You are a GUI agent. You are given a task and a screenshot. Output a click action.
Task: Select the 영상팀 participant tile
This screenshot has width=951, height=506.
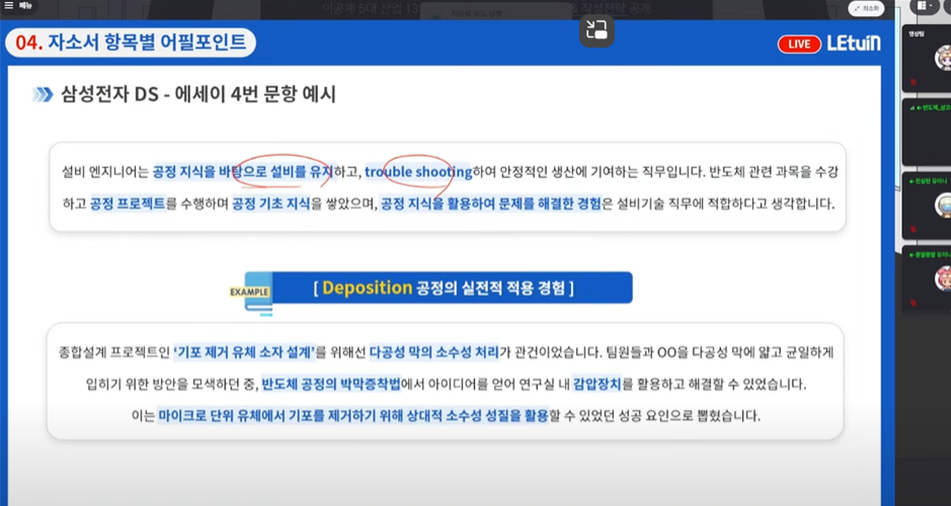point(926,58)
